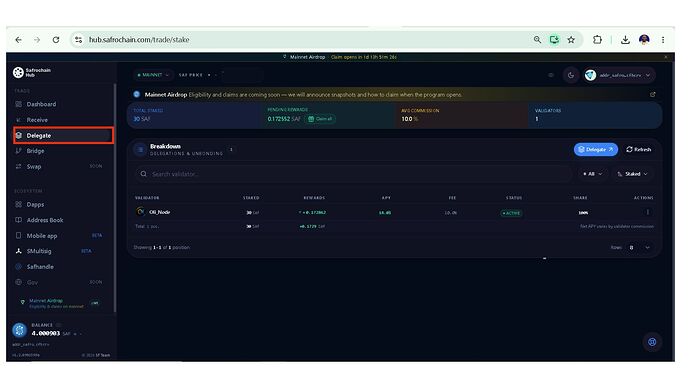Screen dimensions: 690x388
Task: Open the All status filter dropdown
Action: pyautogui.click(x=592, y=174)
